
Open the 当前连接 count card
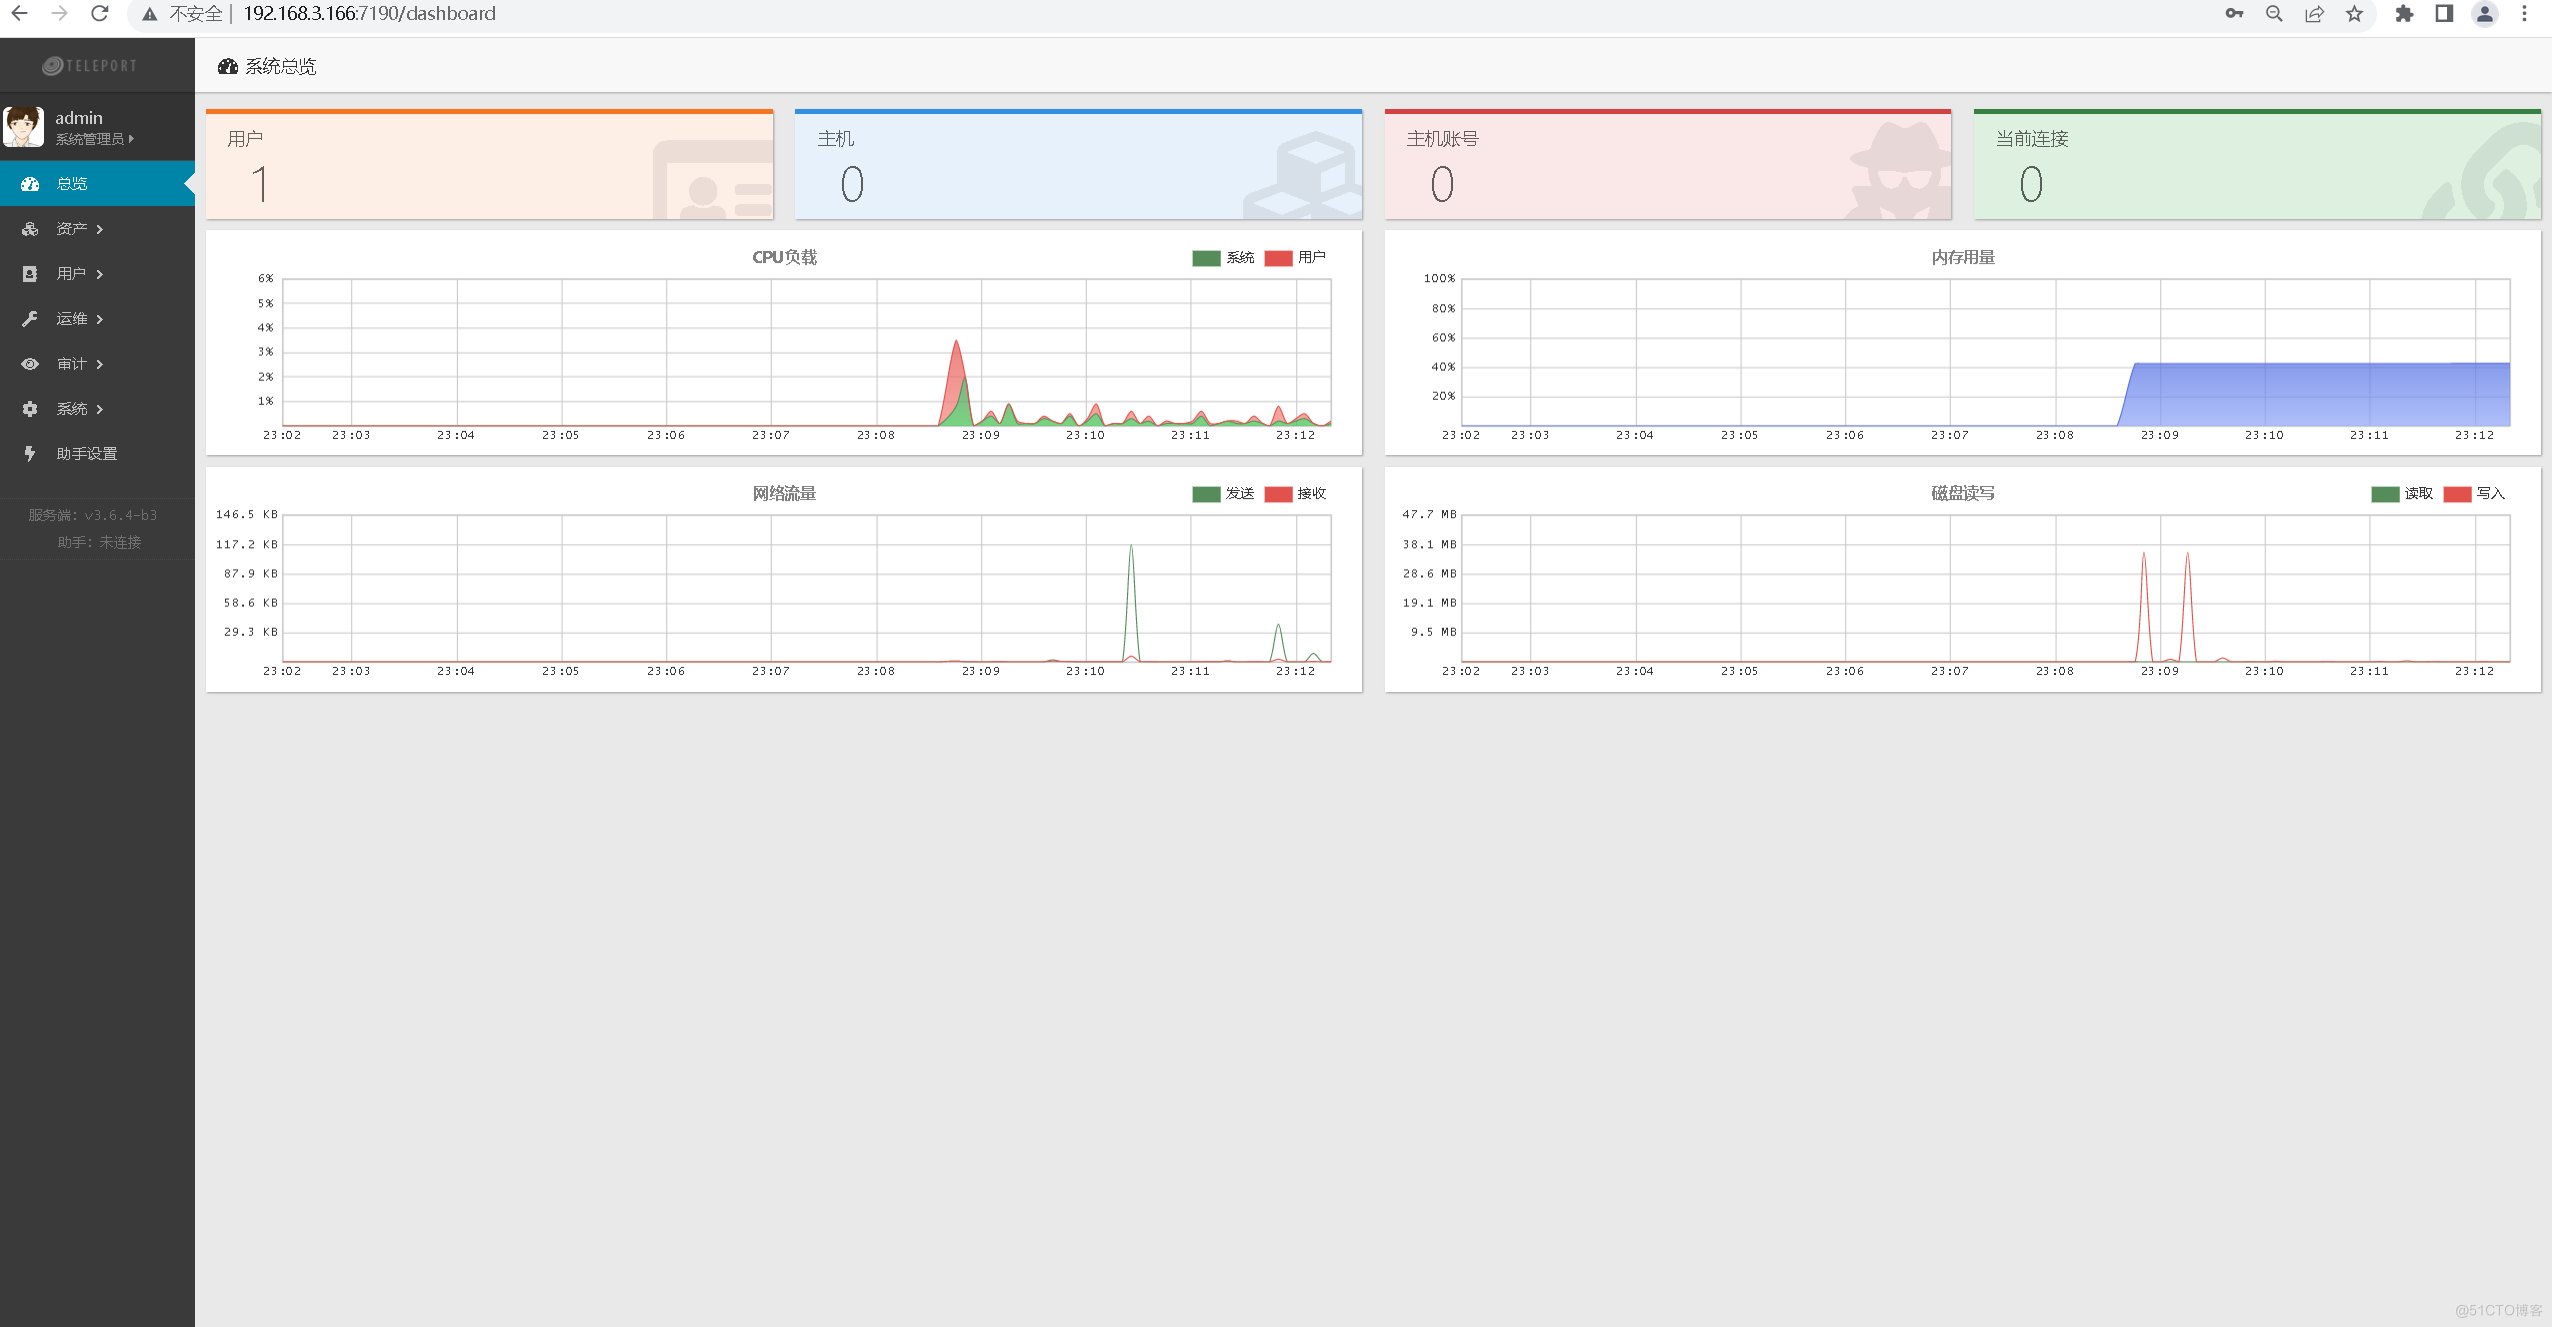click(2258, 165)
